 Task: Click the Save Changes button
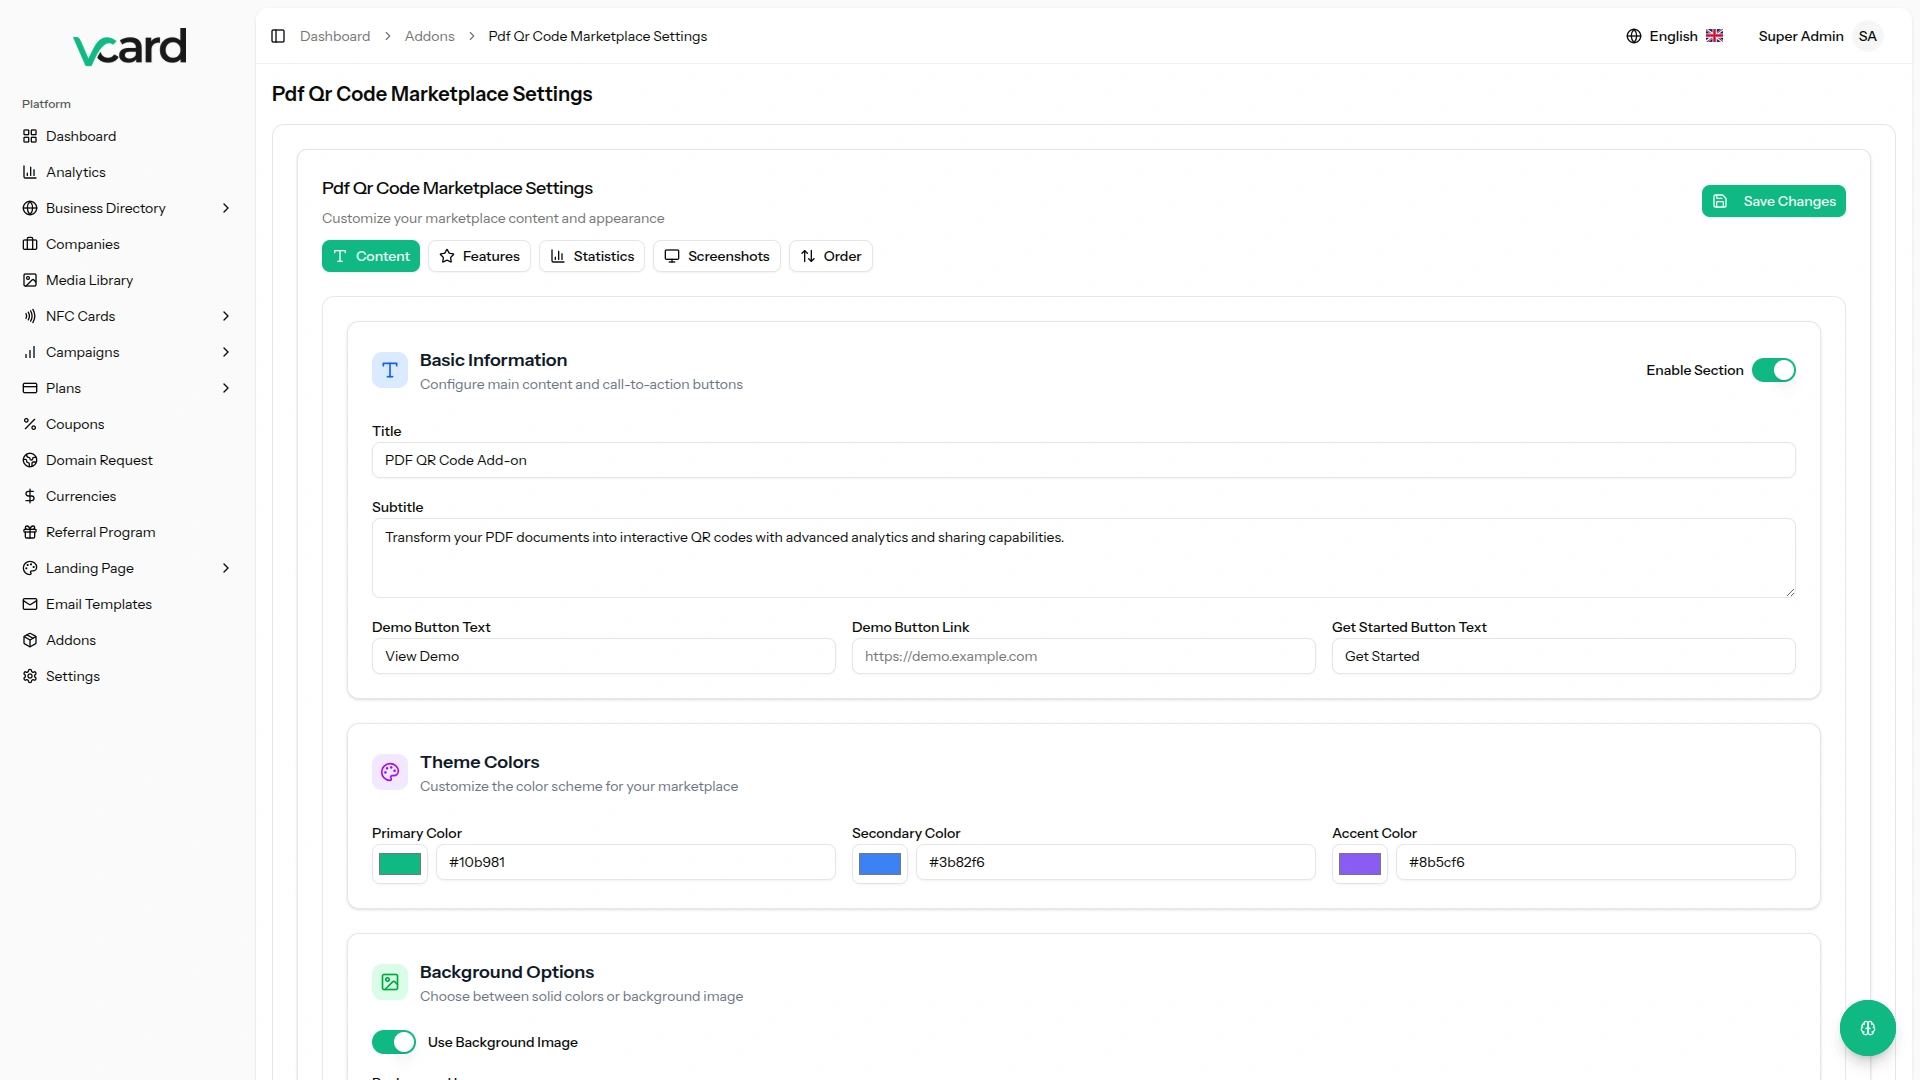point(1774,201)
